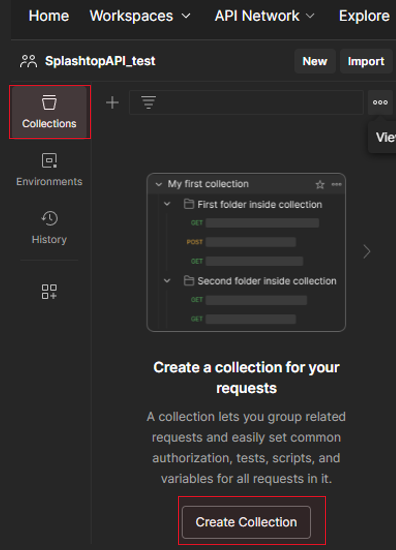The image size is (396, 550).
Task: Open the three-dots view more actions button
Action: click(380, 102)
